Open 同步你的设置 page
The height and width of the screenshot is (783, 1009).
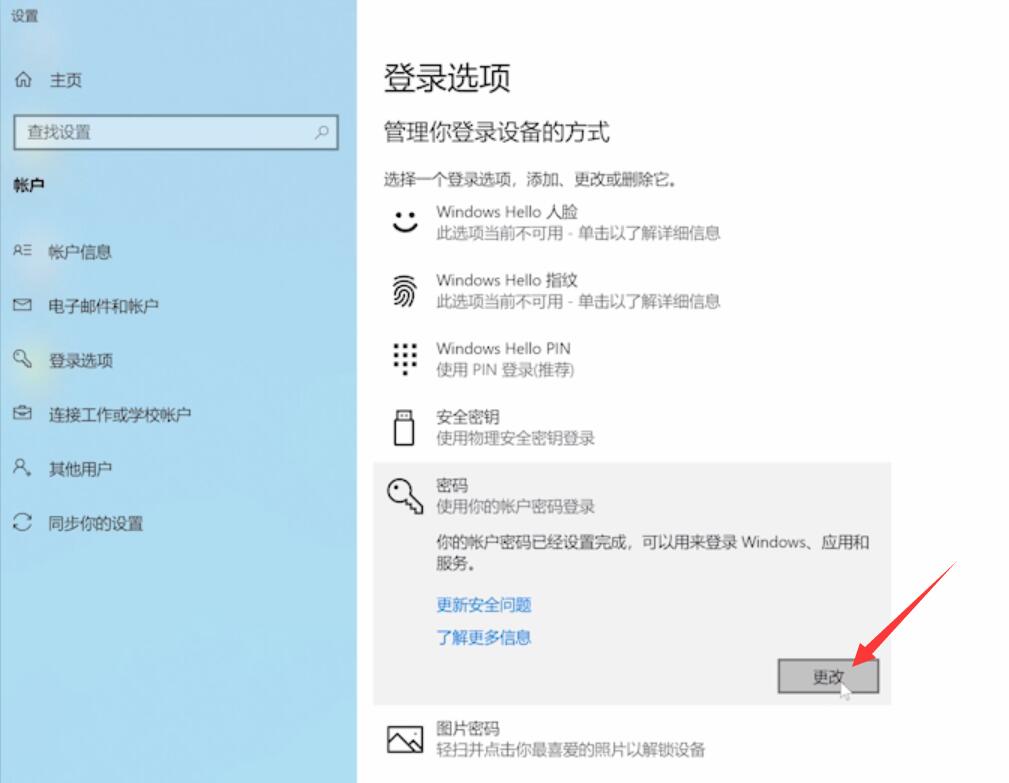tap(96, 523)
